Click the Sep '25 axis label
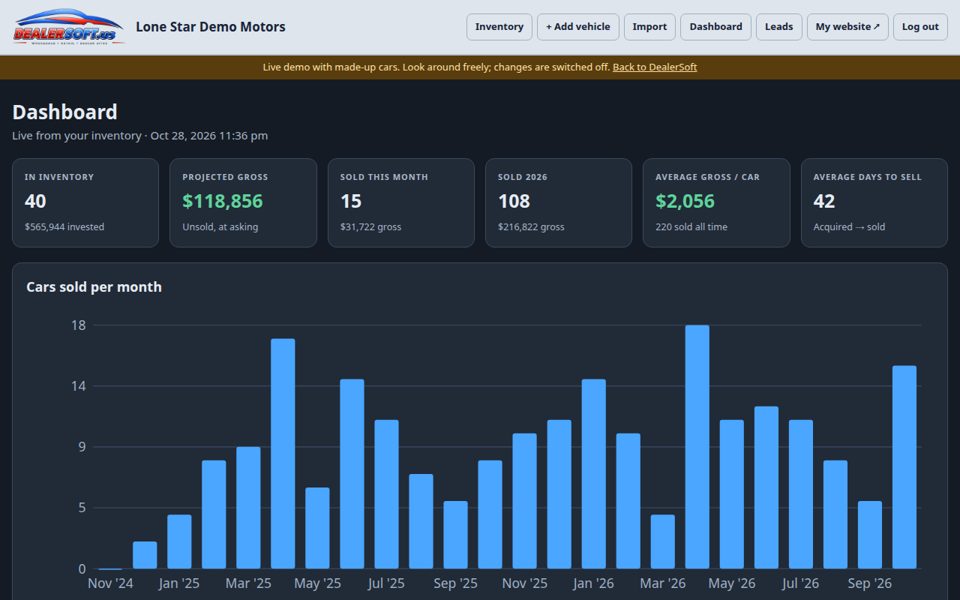The height and width of the screenshot is (600, 960). click(456, 583)
